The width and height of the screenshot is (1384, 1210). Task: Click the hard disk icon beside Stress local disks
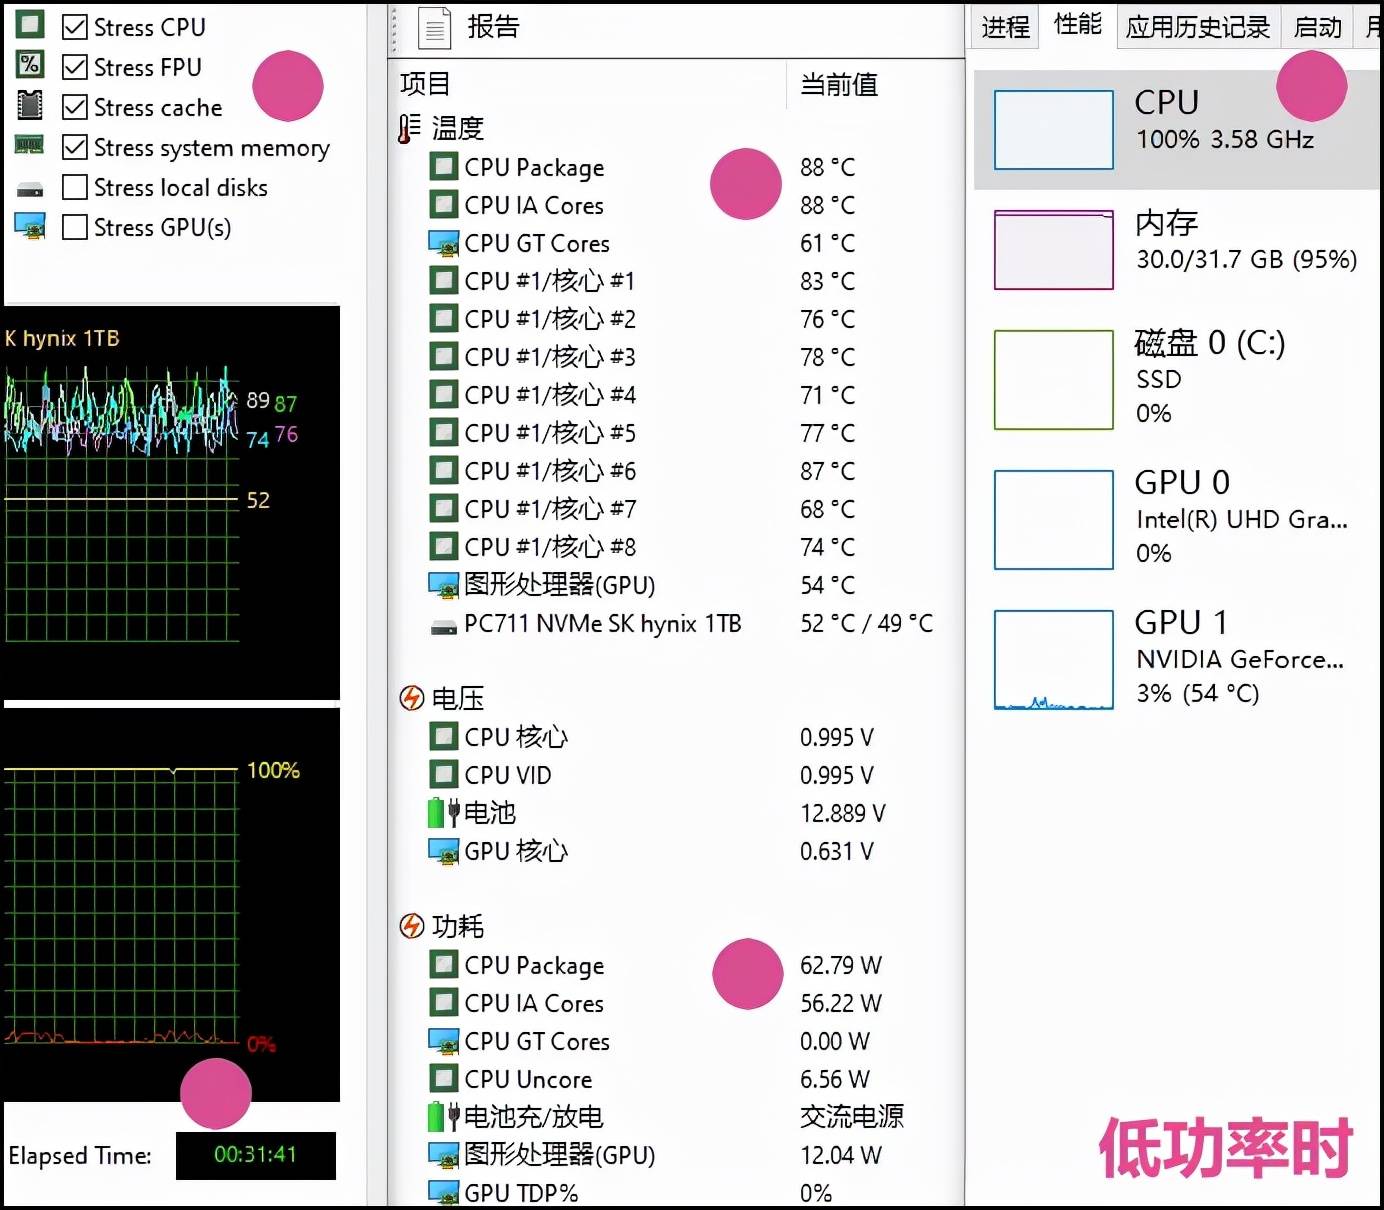pos(29,186)
